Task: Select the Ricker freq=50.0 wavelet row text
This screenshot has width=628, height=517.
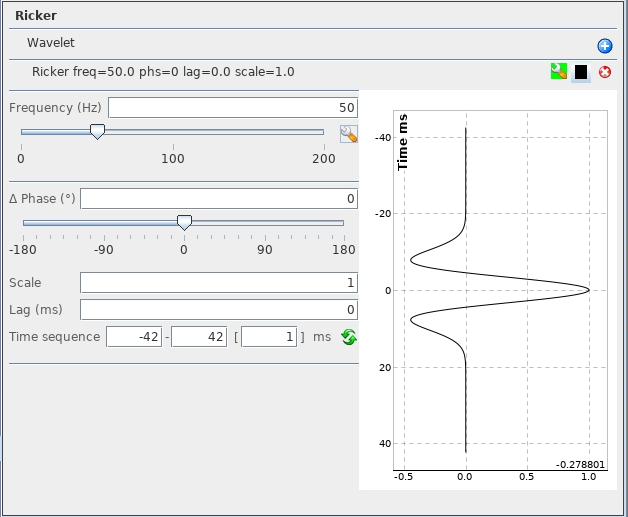Action: pos(163,72)
